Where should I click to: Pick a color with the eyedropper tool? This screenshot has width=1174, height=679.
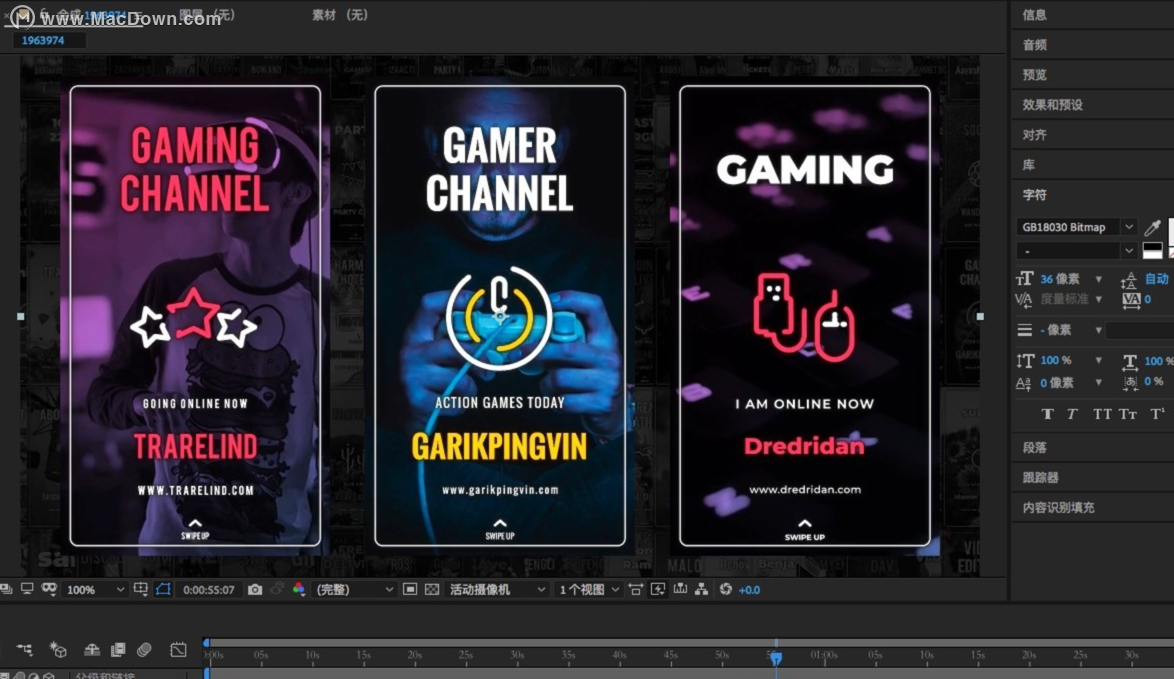tap(1152, 227)
